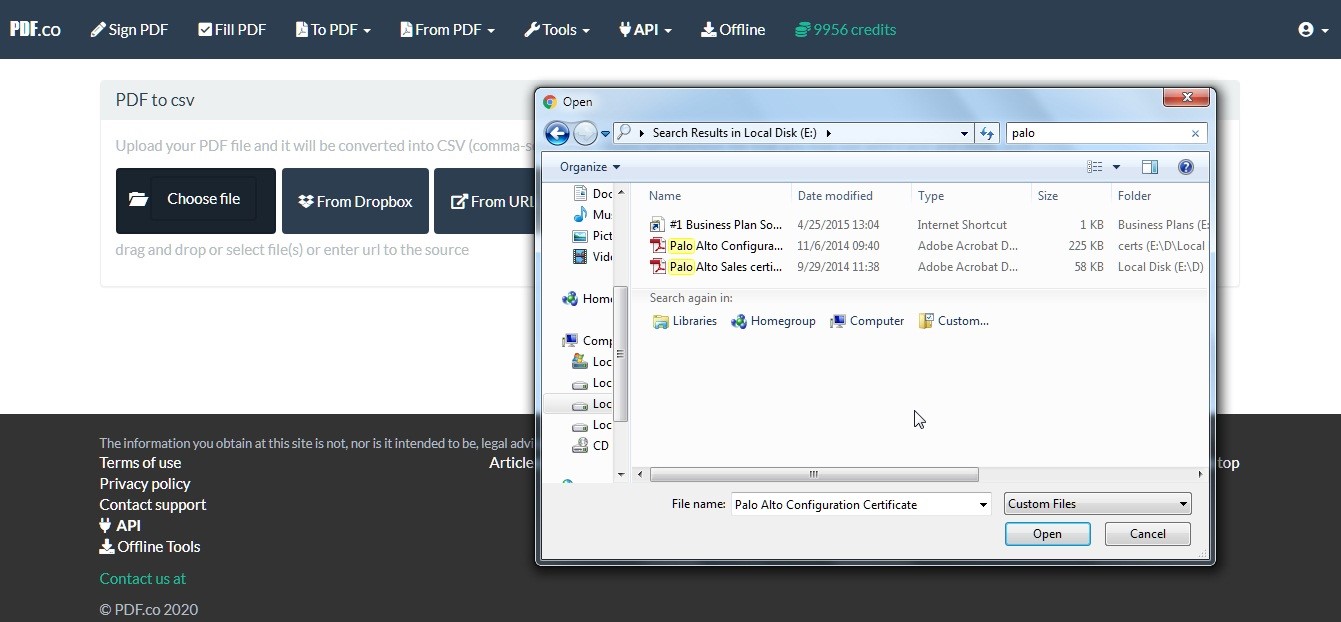Open the Contact support link
This screenshot has height=622, width=1341.
pyautogui.click(x=153, y=504)
